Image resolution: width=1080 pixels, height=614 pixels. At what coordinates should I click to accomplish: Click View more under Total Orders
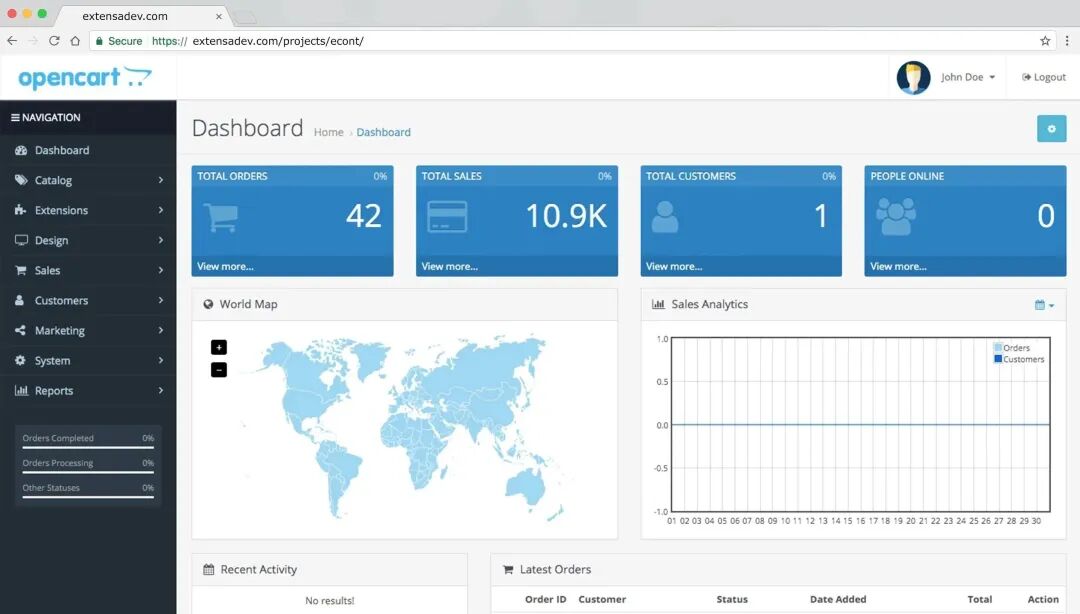pos(225,267)
